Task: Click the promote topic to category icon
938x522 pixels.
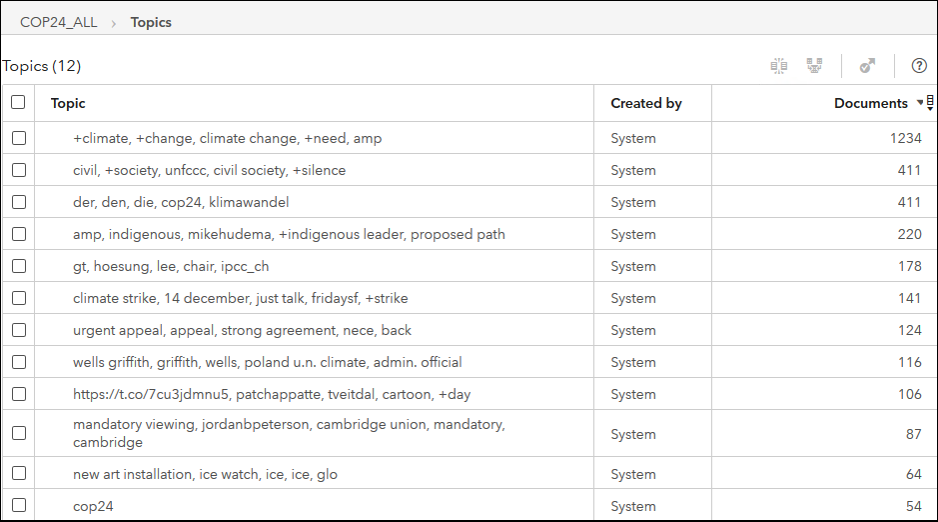Action: pyautogui.click(x=867, y=66)
